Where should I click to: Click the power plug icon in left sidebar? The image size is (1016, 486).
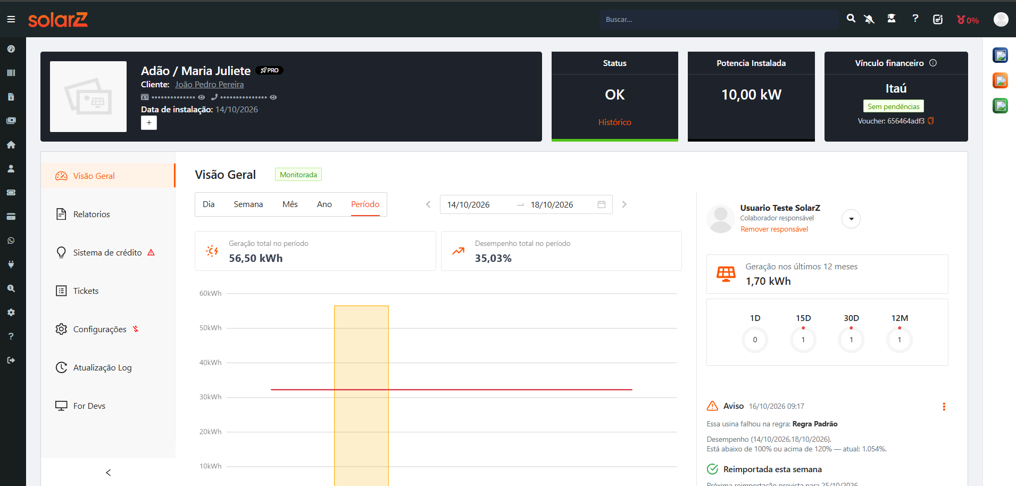(x=10, y=264)
